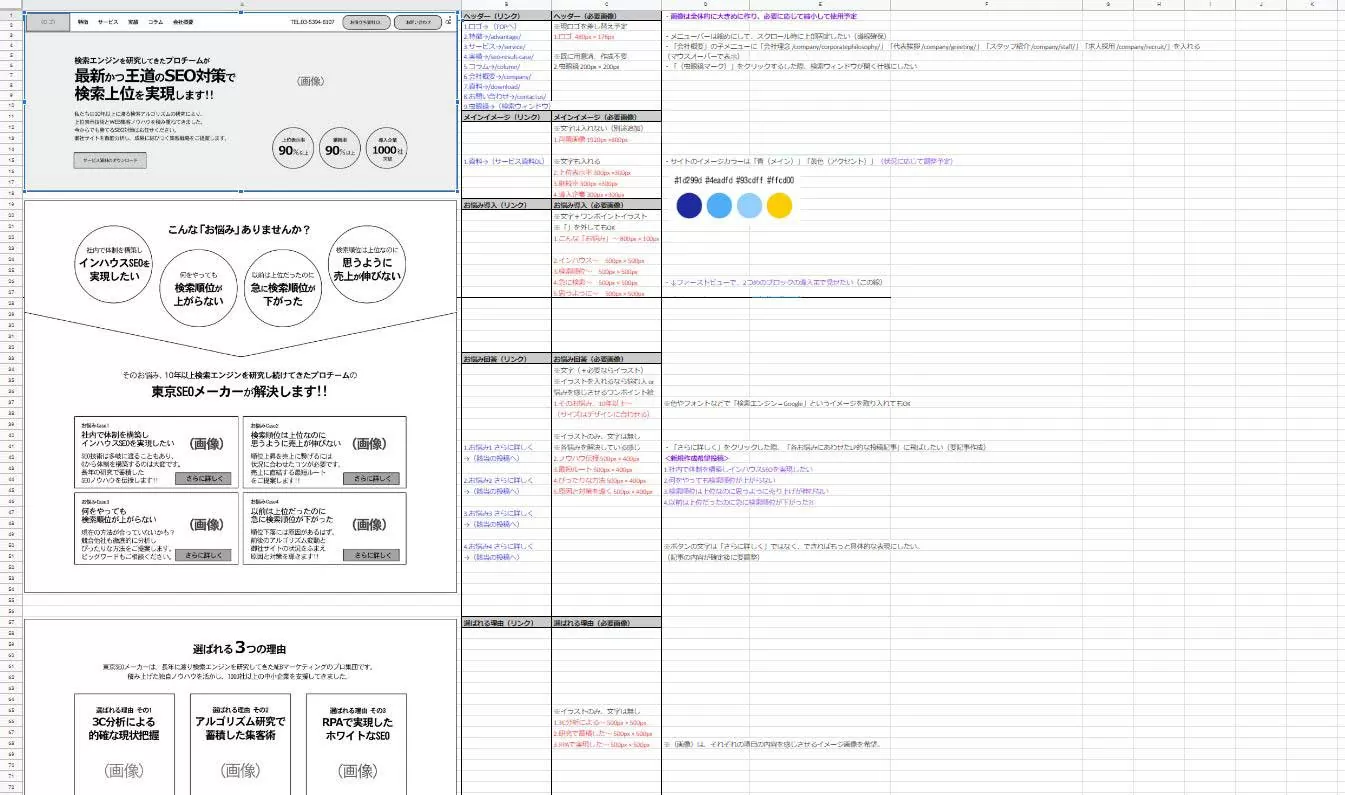Click the サービス item in the wireframe navigation
This screenshot has width=1345, height=795.
108,21
